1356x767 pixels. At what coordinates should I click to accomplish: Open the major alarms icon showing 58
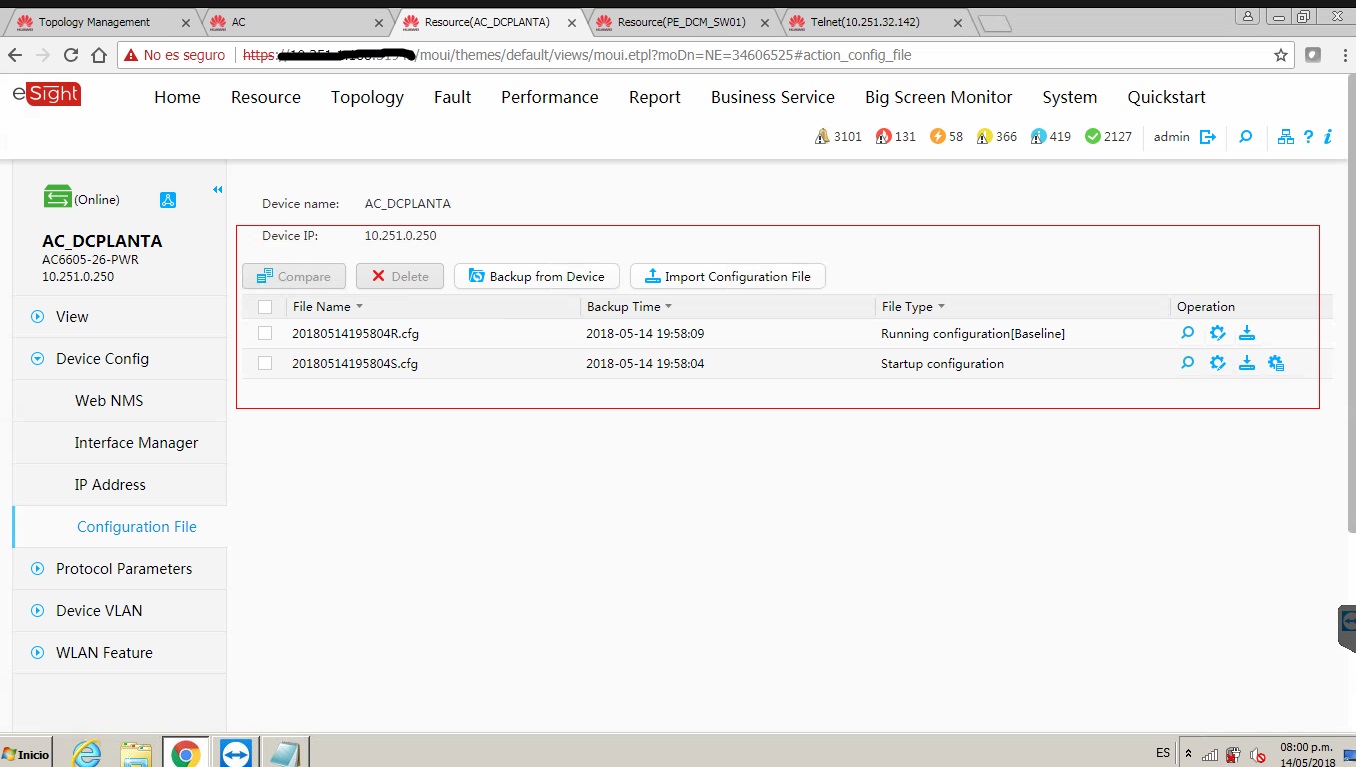coord(937,136)
